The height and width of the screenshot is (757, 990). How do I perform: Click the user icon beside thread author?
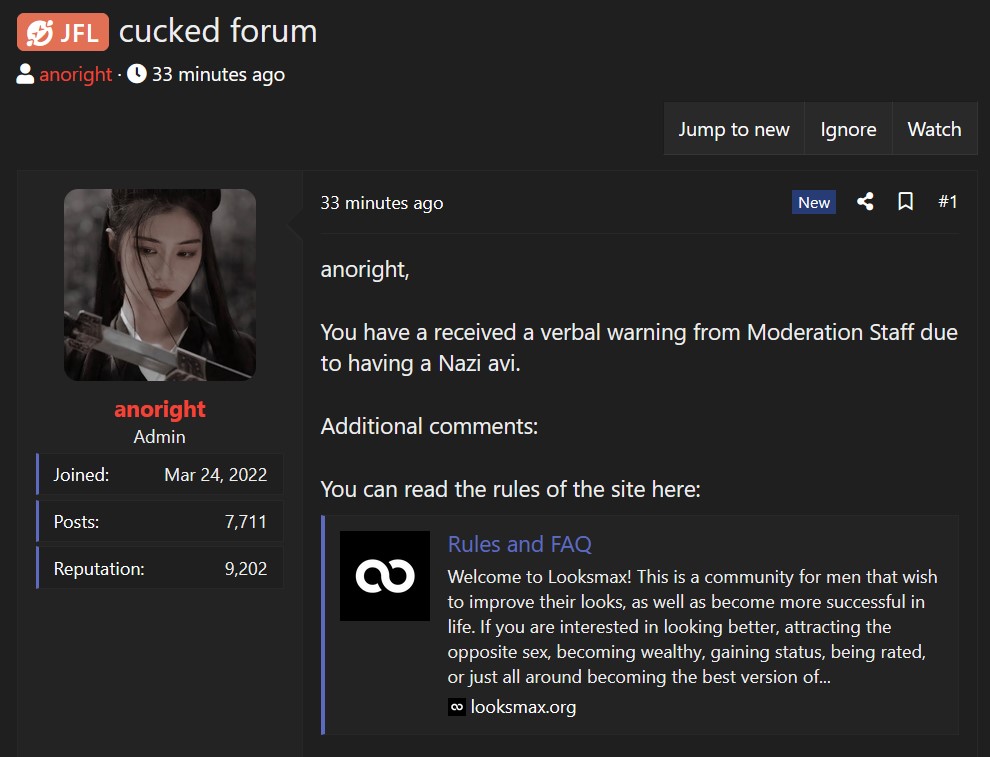[25, 74]
